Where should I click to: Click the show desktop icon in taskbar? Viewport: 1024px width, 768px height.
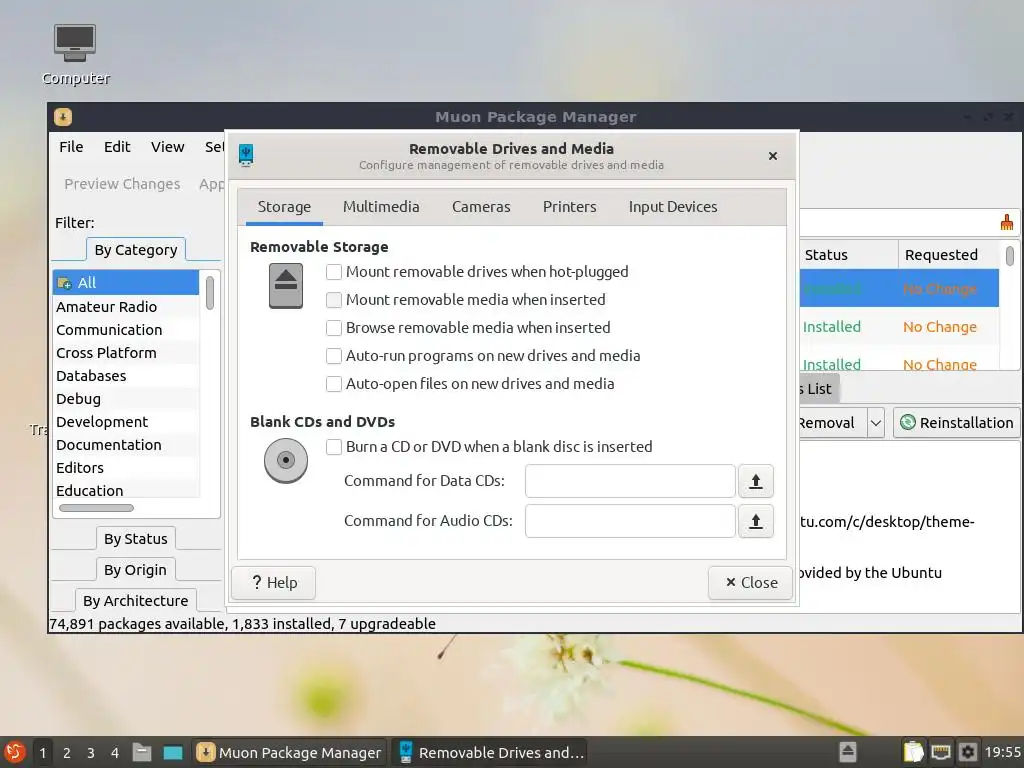tap(173, 752)
